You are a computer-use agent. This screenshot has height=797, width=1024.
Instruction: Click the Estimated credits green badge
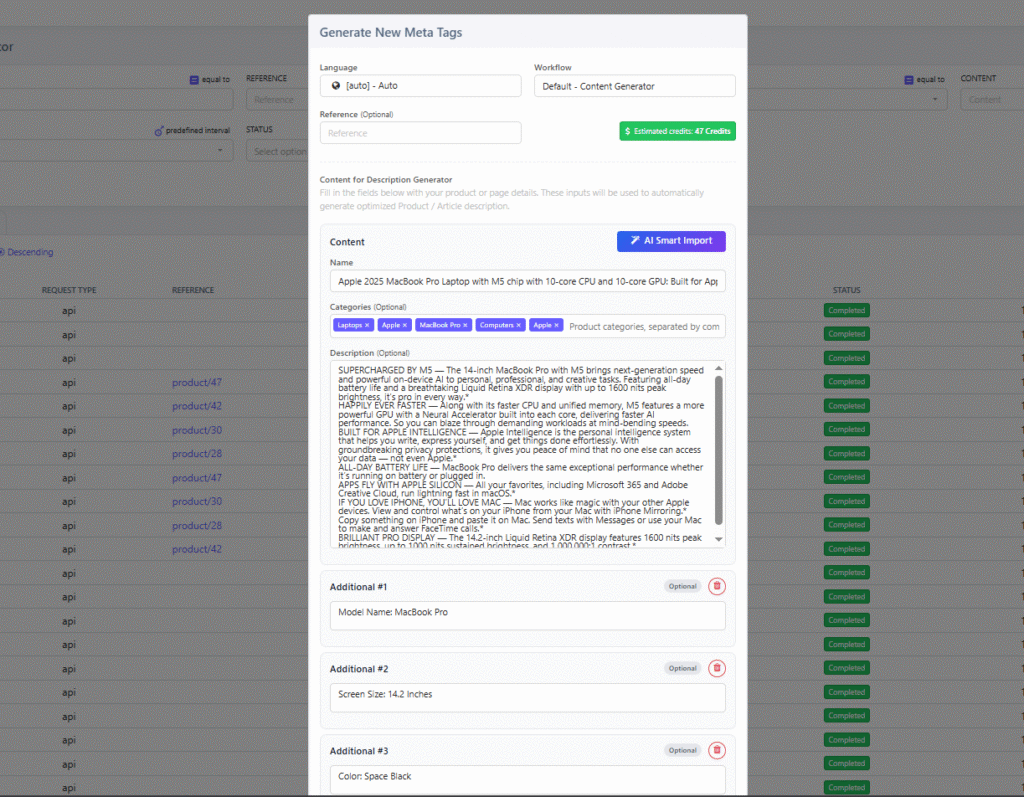click(677, 131)
